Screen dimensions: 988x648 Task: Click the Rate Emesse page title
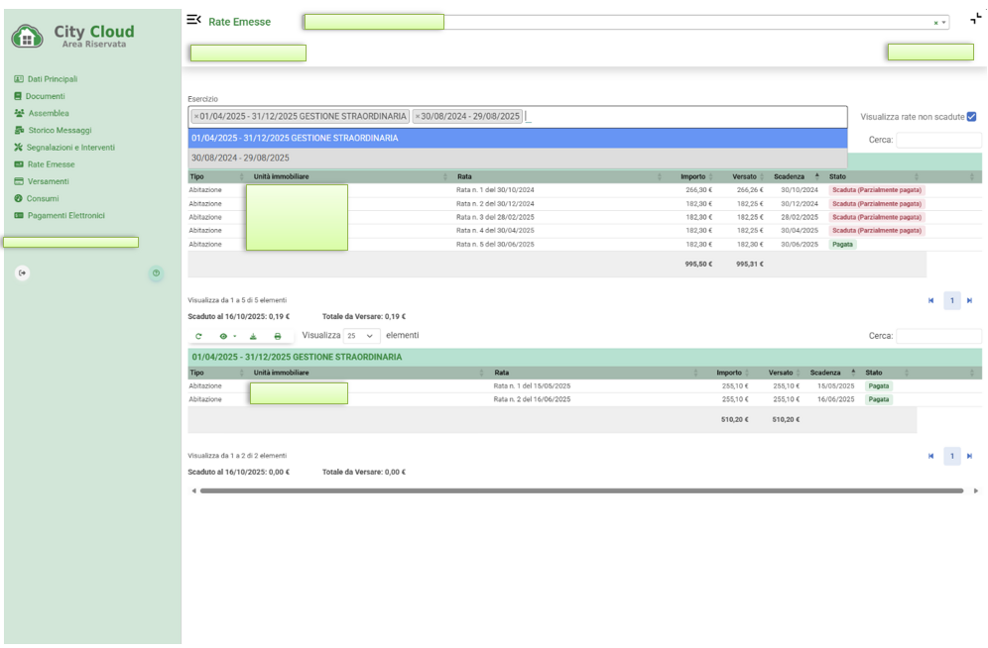(239, 22)
